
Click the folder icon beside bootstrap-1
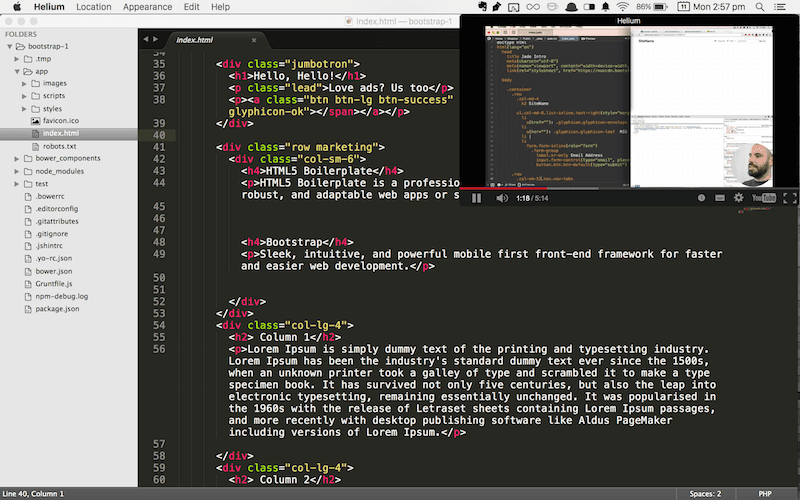click(20, 46)
